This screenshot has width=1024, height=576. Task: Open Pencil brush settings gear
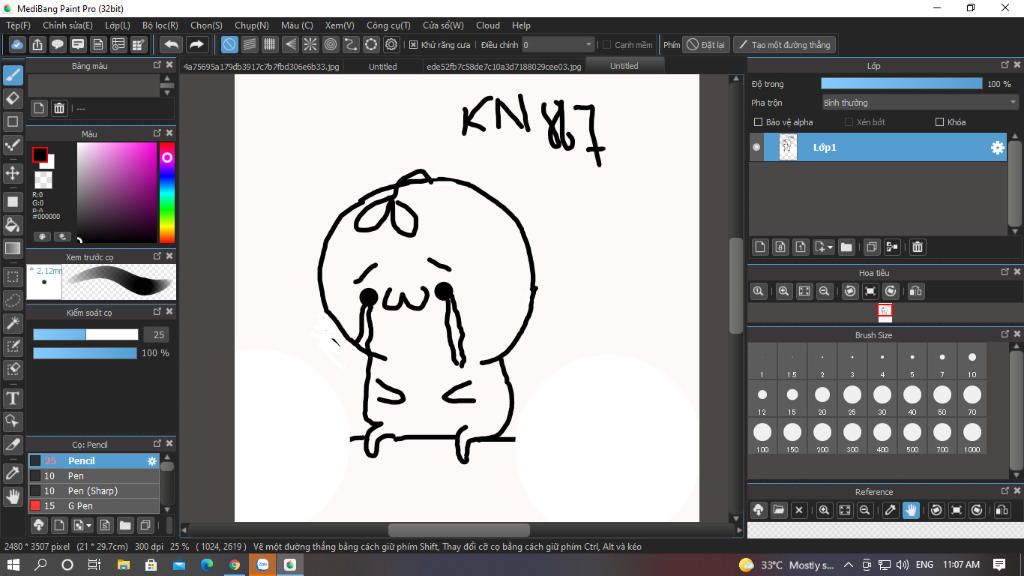(x=152, y=461)
